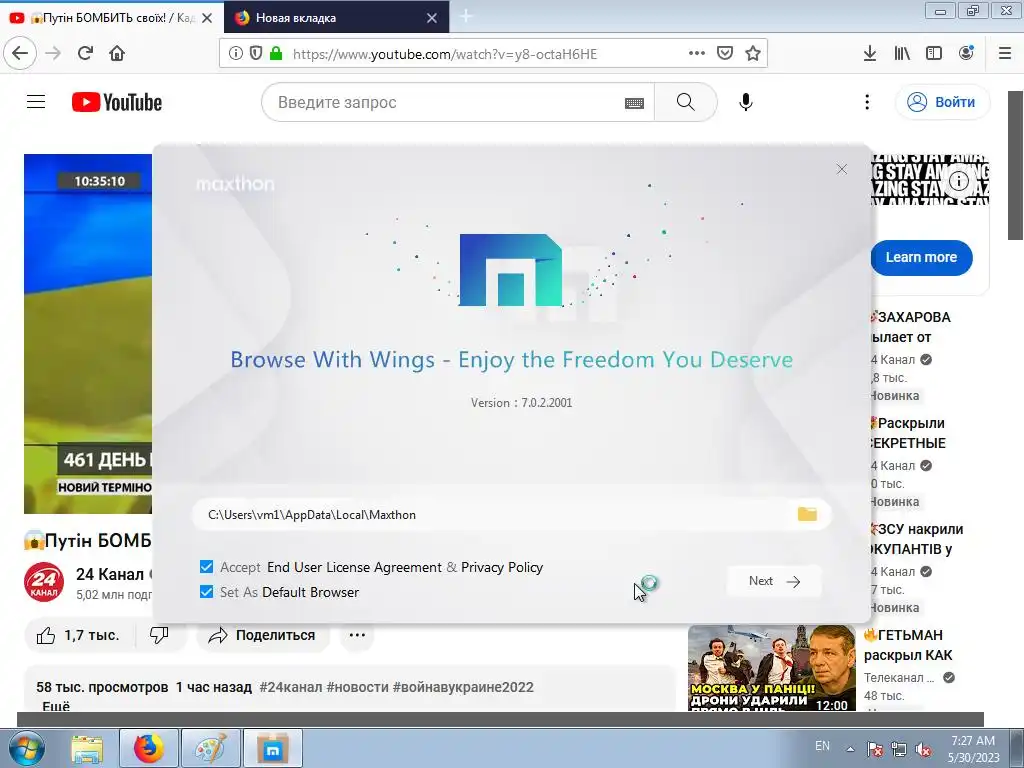Open 24 Канал channel name link
Viewport: 1024px width, 768px height.
tap(110, 574)
